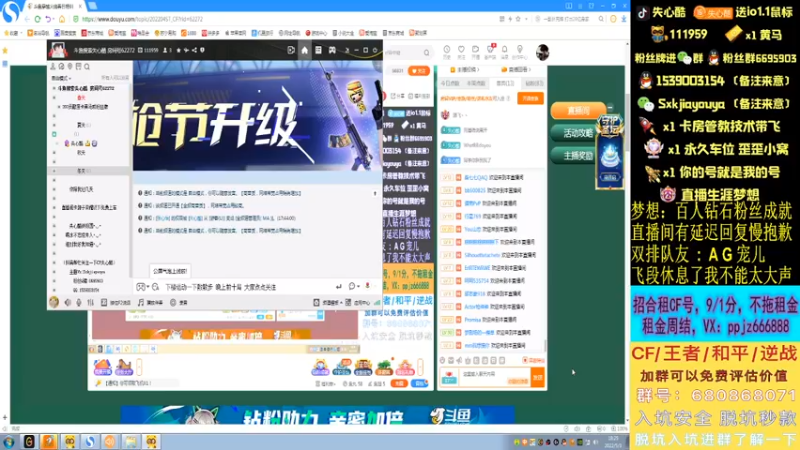The image size is (800, 450).
Task: Open the list panel icon beside YY home icon
Action: click(318, 50)
